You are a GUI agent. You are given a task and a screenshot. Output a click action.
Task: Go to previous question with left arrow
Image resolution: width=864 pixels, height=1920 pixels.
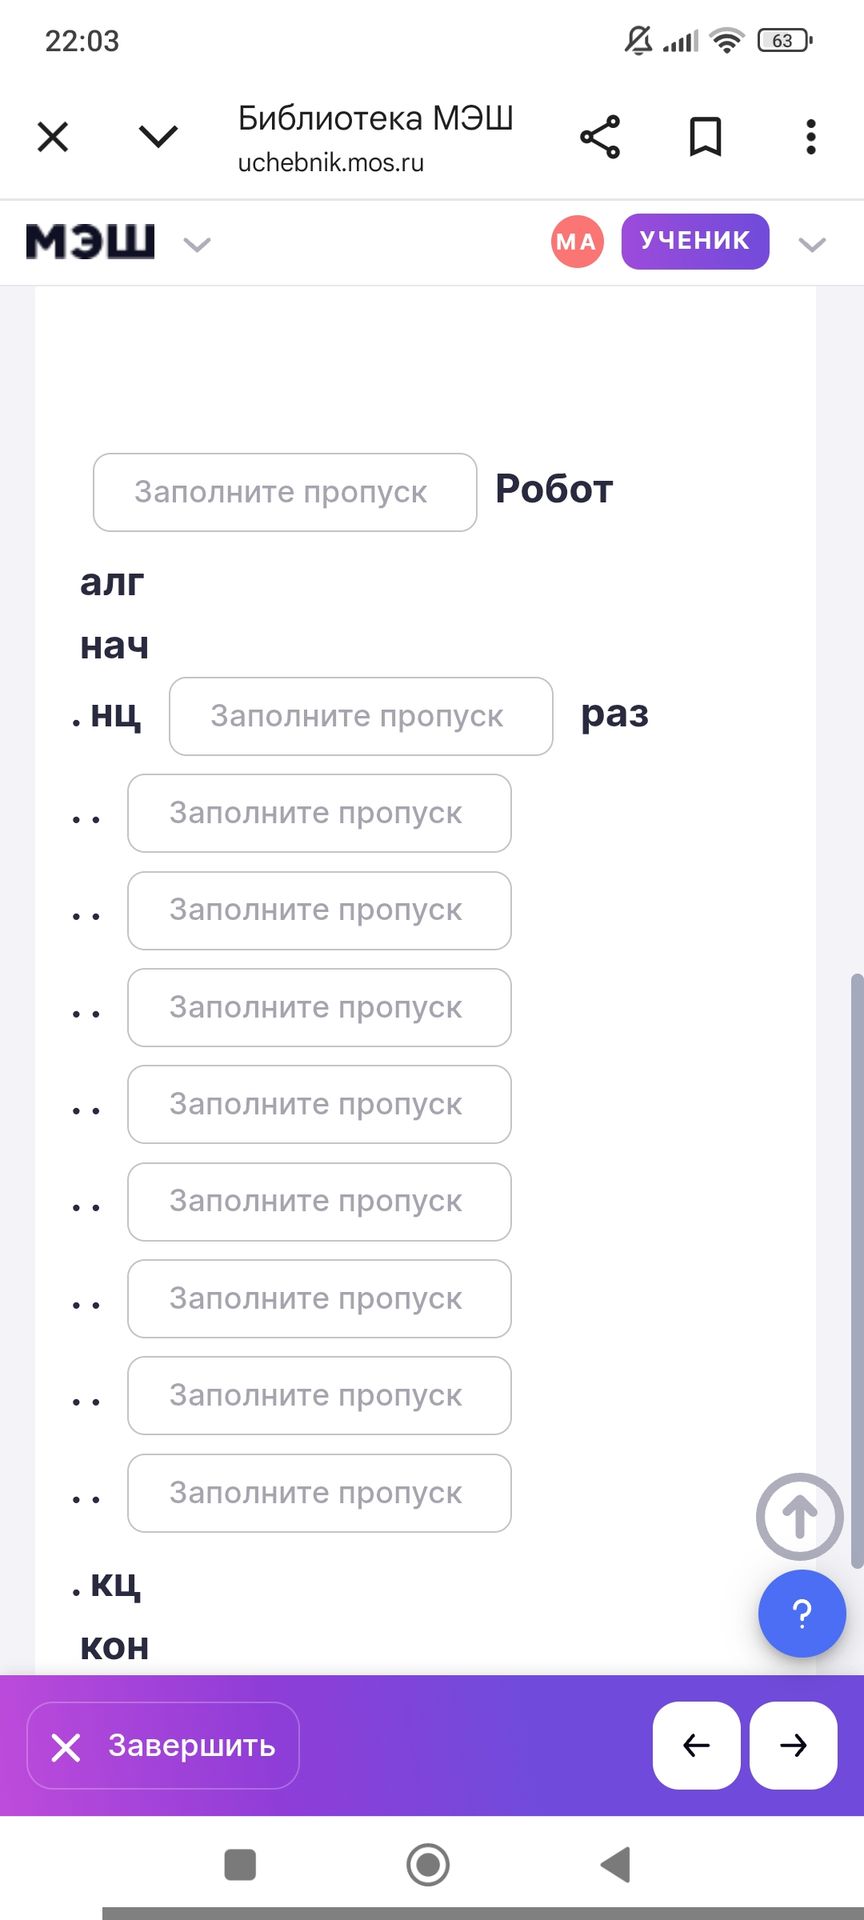696,1745
